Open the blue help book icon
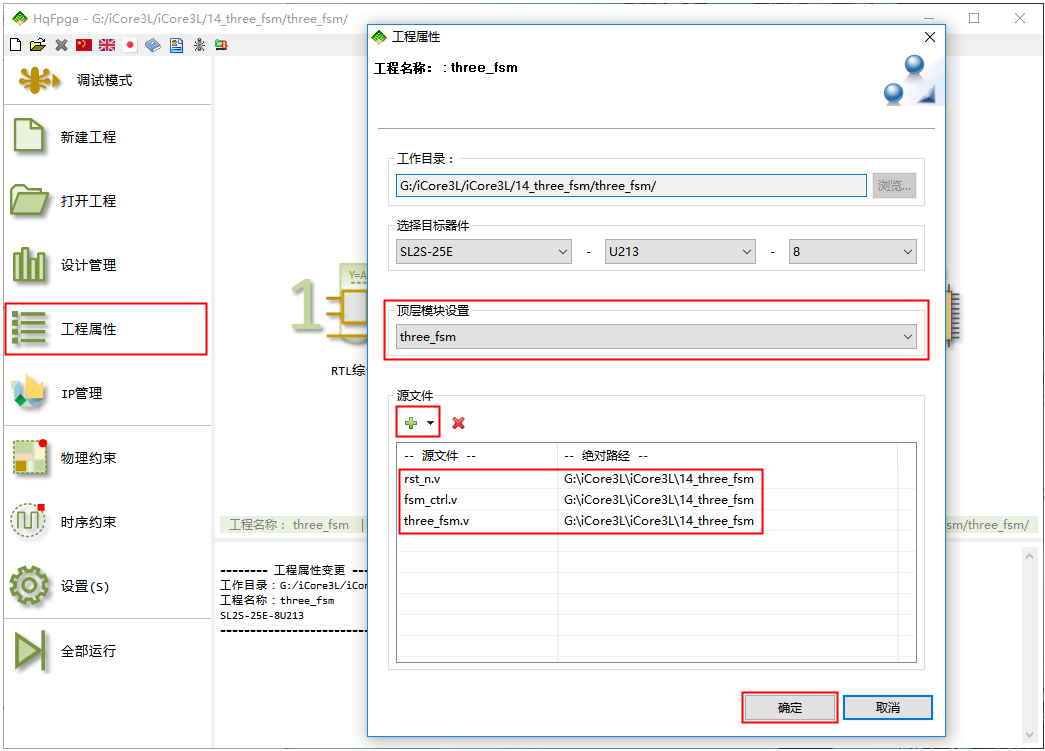1045x751 pixels. tap(153, 45)
